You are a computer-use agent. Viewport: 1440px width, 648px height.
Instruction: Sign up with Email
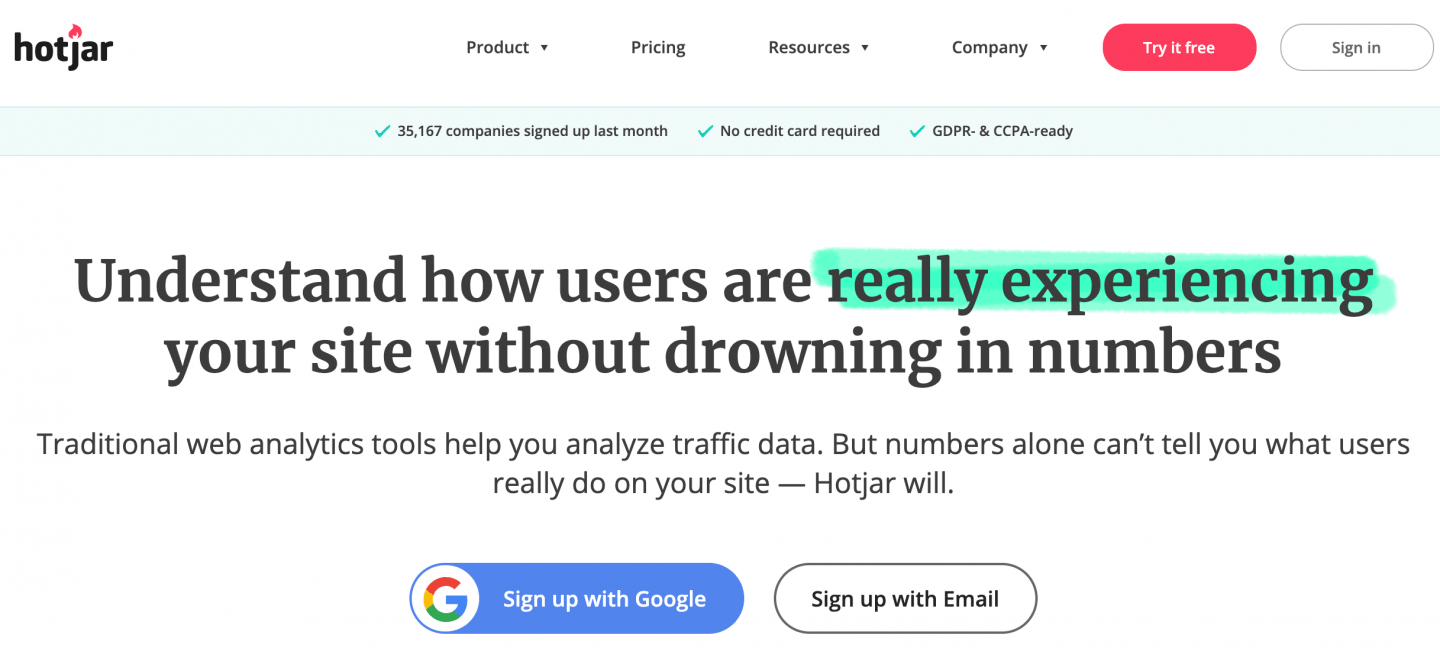coord(905,598)
